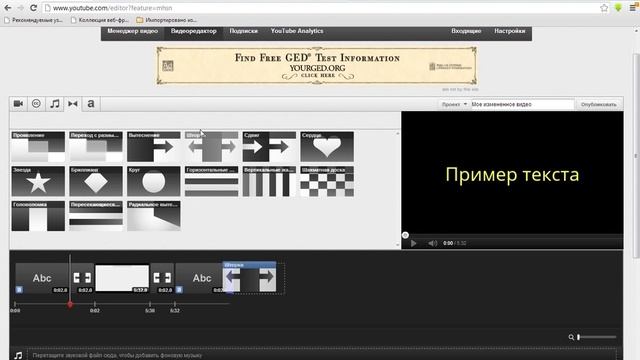Click the transitions panel scroll up arrow
The image size is (640, 360).
(398, 133)
